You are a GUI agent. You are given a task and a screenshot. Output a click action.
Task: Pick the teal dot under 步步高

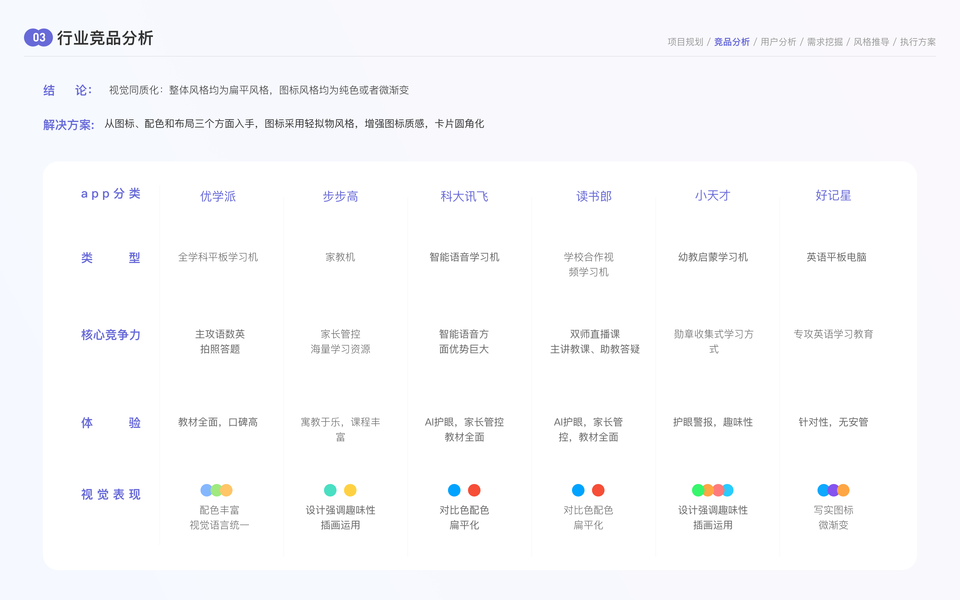pyautogui.click(x=330, y=490)
